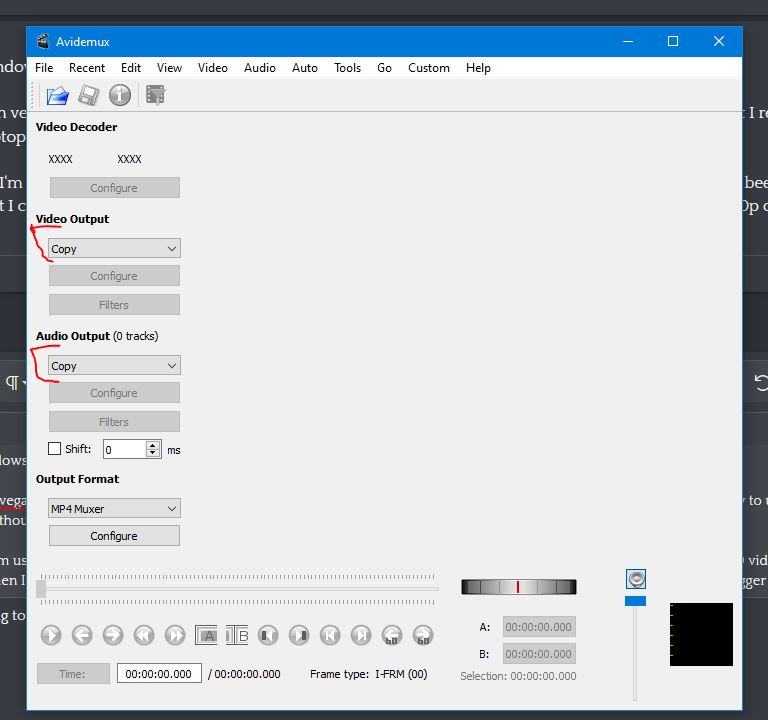The width and height of the screenshot is (768, 720).
Task: Open the File menu
Action: click(44, 68)
